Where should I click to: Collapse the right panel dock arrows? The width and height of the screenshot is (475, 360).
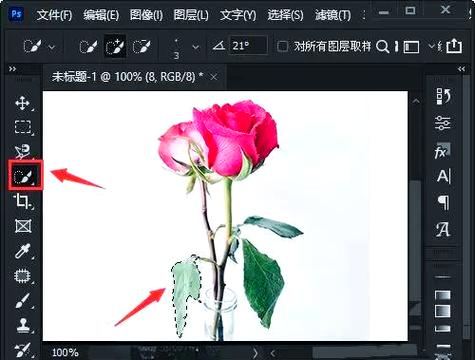[461, 69]
